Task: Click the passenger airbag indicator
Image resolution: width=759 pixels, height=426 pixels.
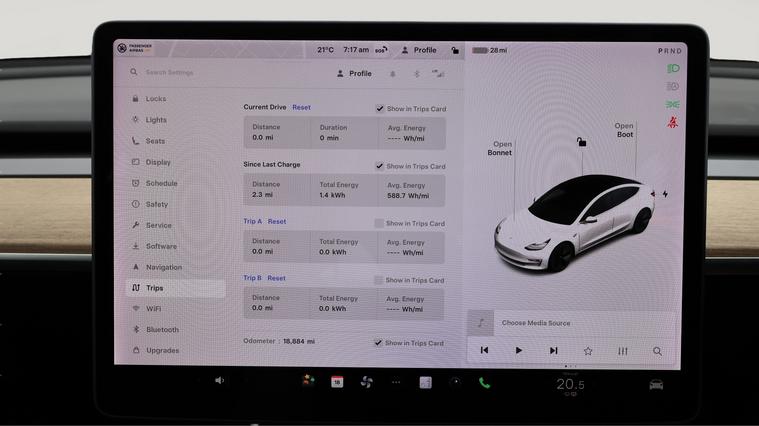Action: click(x=135, y=48)
